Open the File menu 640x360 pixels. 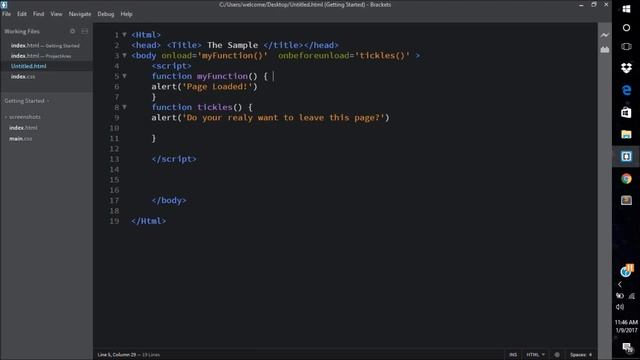[7, 14]
